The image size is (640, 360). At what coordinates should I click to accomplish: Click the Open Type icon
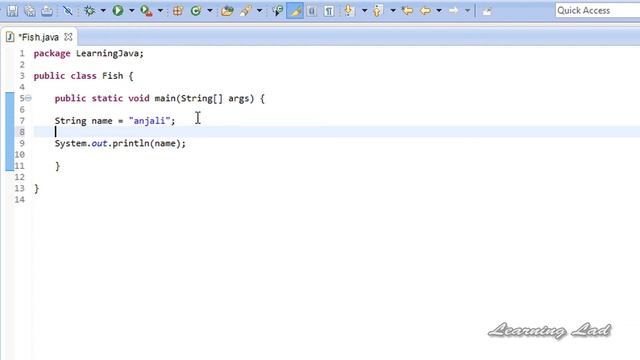(x=227, y=11)
